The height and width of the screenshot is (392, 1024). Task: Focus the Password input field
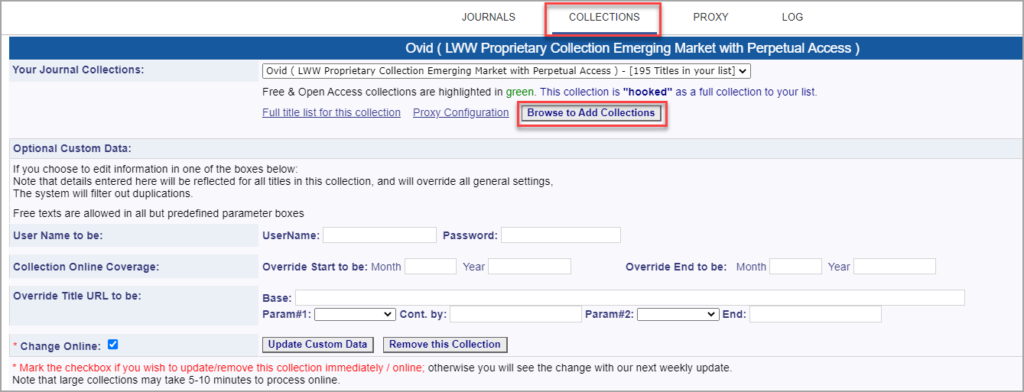561,235
